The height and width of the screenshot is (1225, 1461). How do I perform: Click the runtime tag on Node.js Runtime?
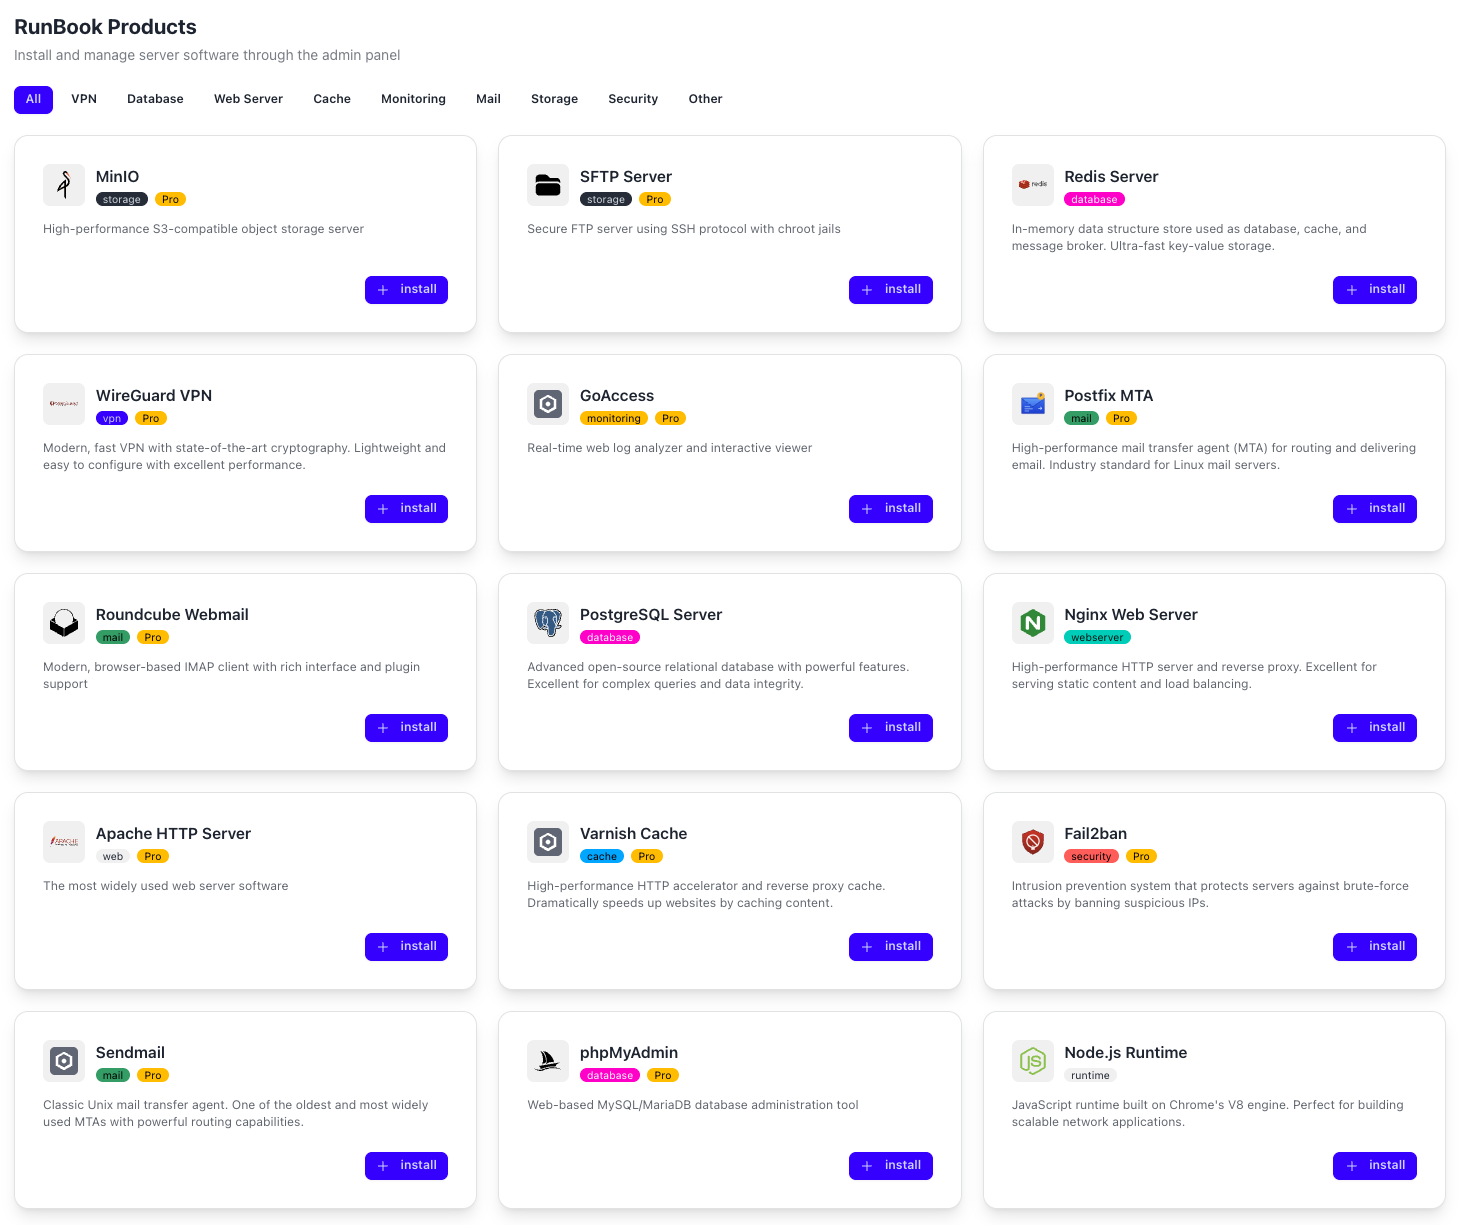pyautogui.click(x=1090, y=1076)
